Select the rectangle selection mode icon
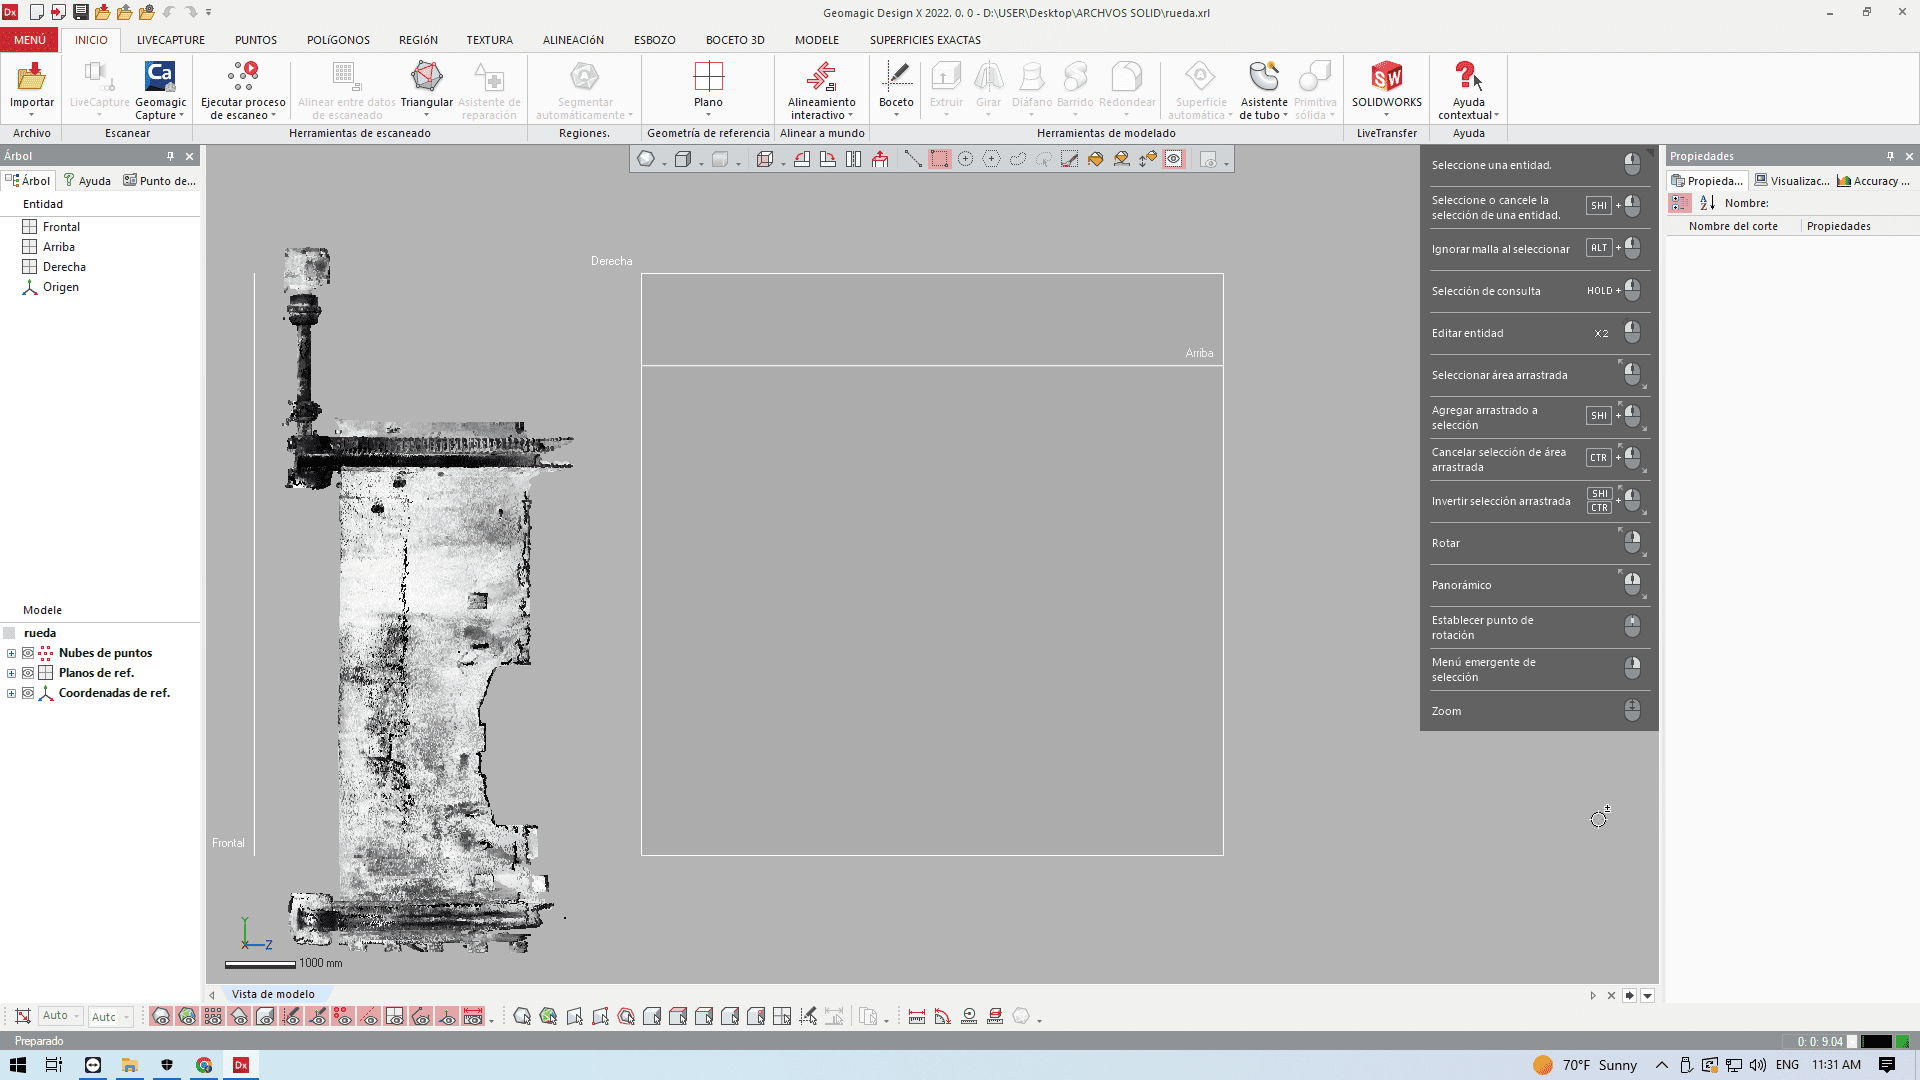This screenshot has width=1920, height=1080. pyautogui.click(x=939, y=159)
